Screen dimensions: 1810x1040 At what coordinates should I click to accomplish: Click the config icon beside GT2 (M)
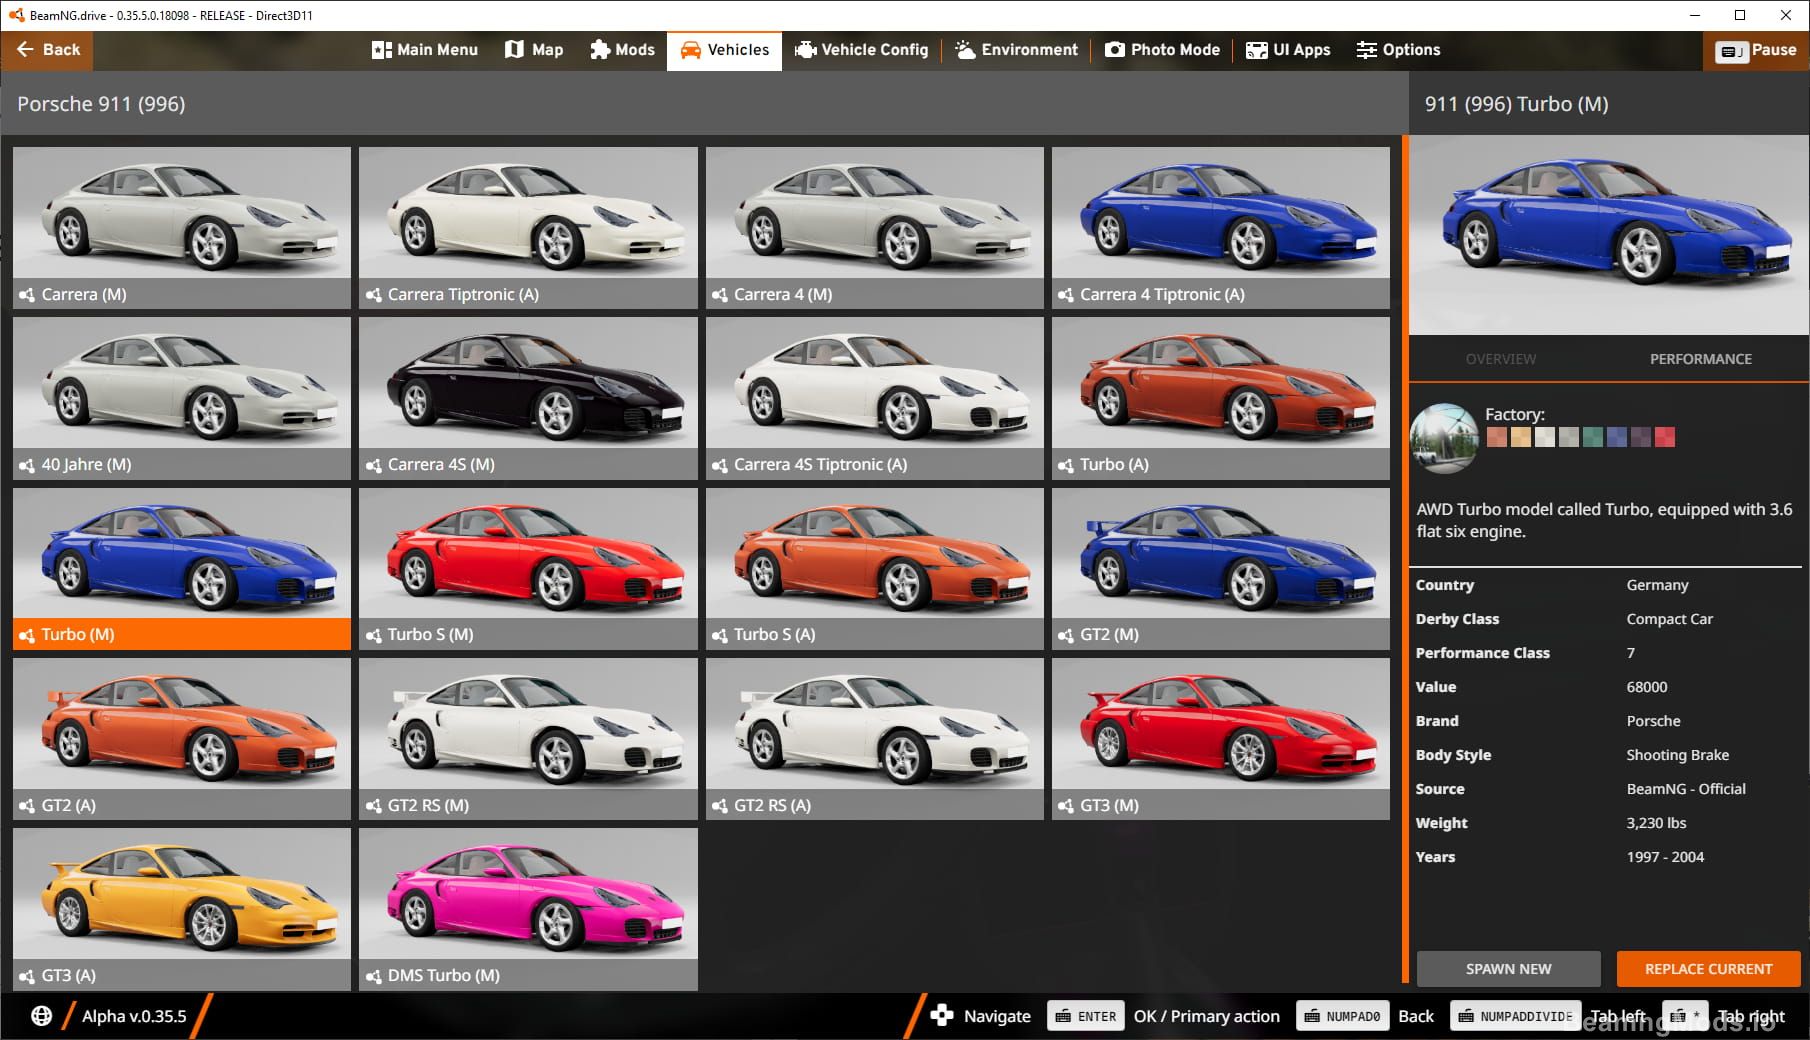click(x=1066, y=635)
